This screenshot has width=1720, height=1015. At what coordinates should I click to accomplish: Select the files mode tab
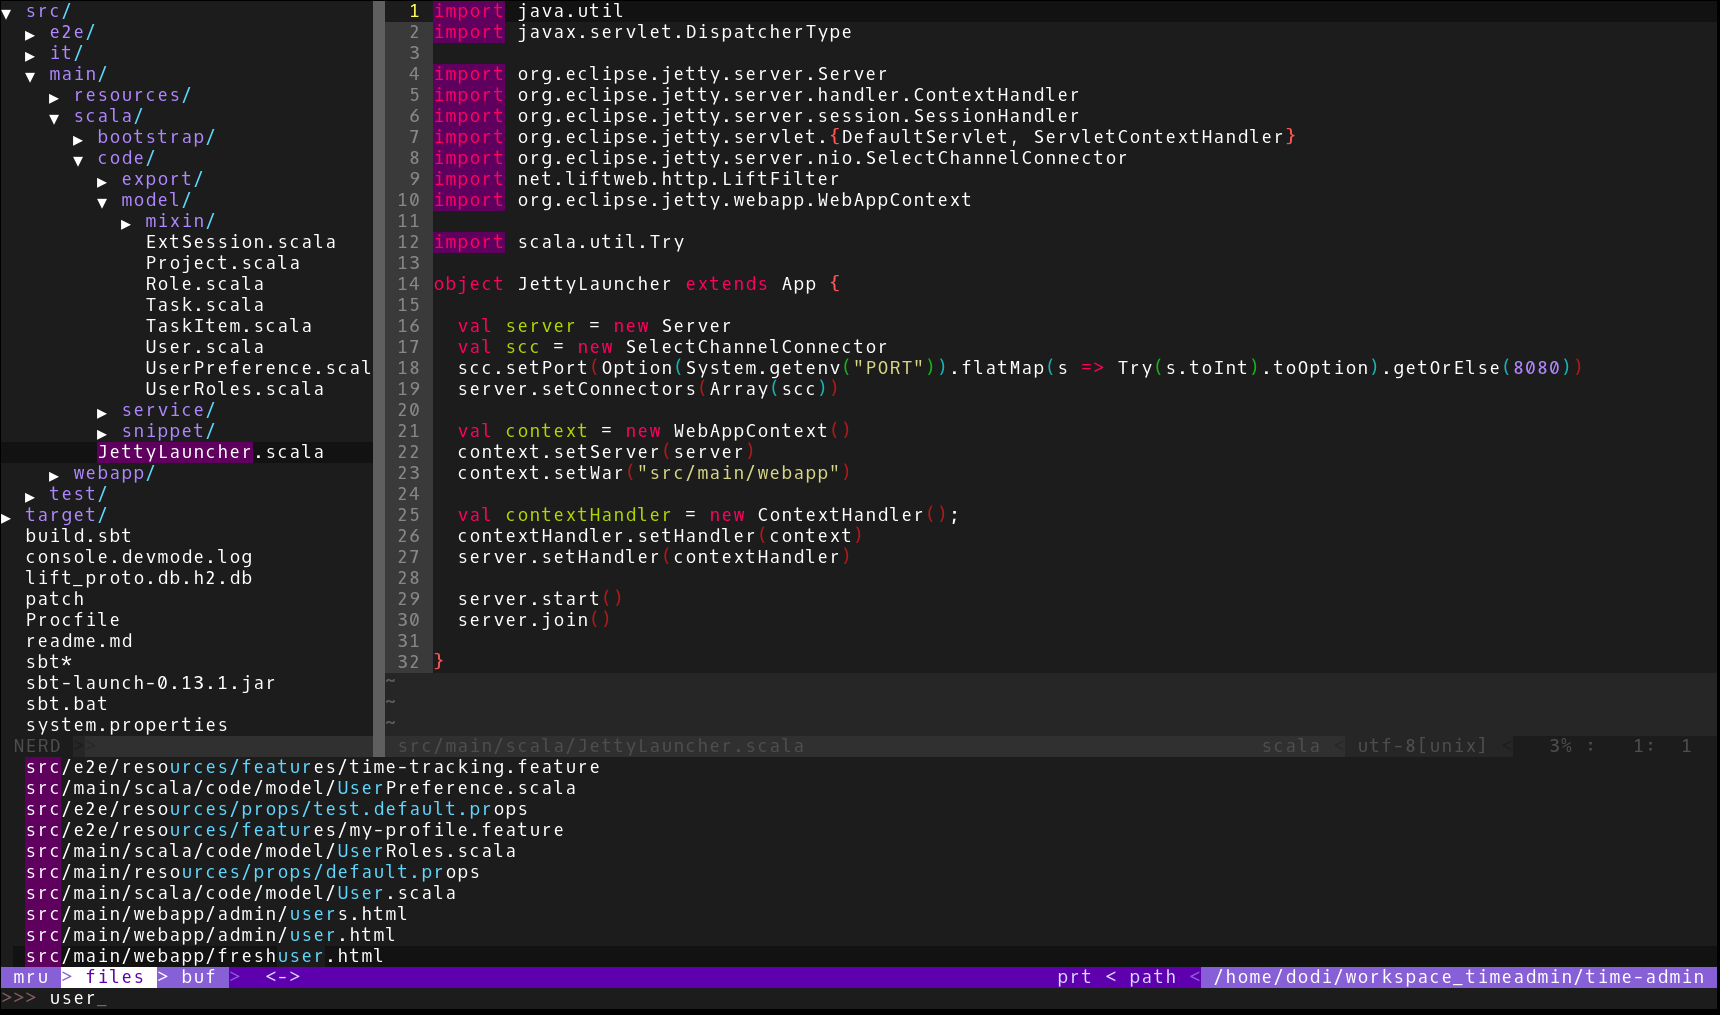tap(114, 977)
